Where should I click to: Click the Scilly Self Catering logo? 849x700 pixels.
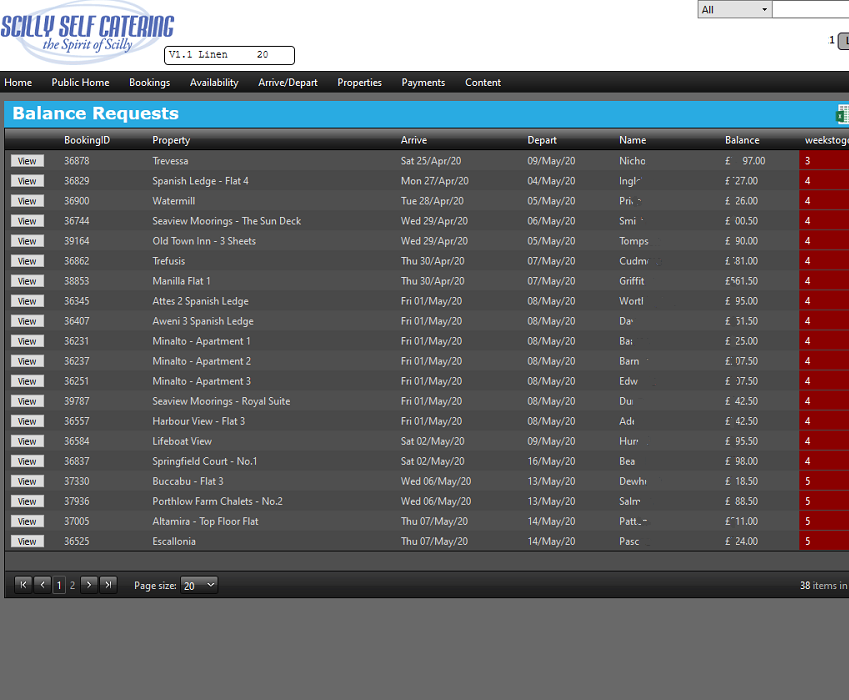coord(87,33)
